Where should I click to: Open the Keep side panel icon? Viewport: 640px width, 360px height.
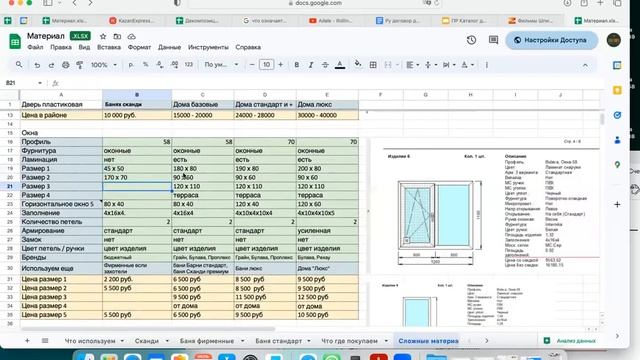[617, 90]
